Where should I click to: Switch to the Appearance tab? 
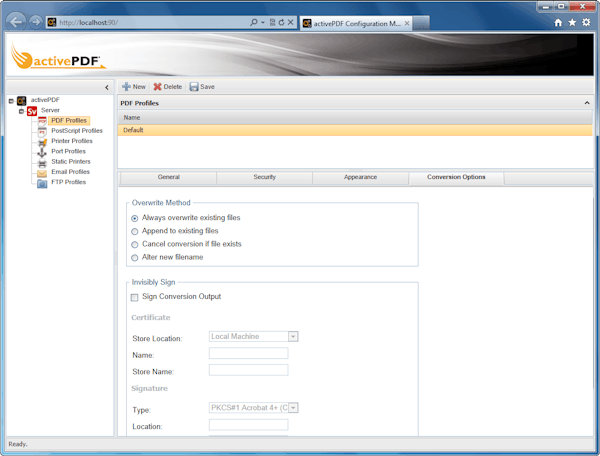click(360, 177)
